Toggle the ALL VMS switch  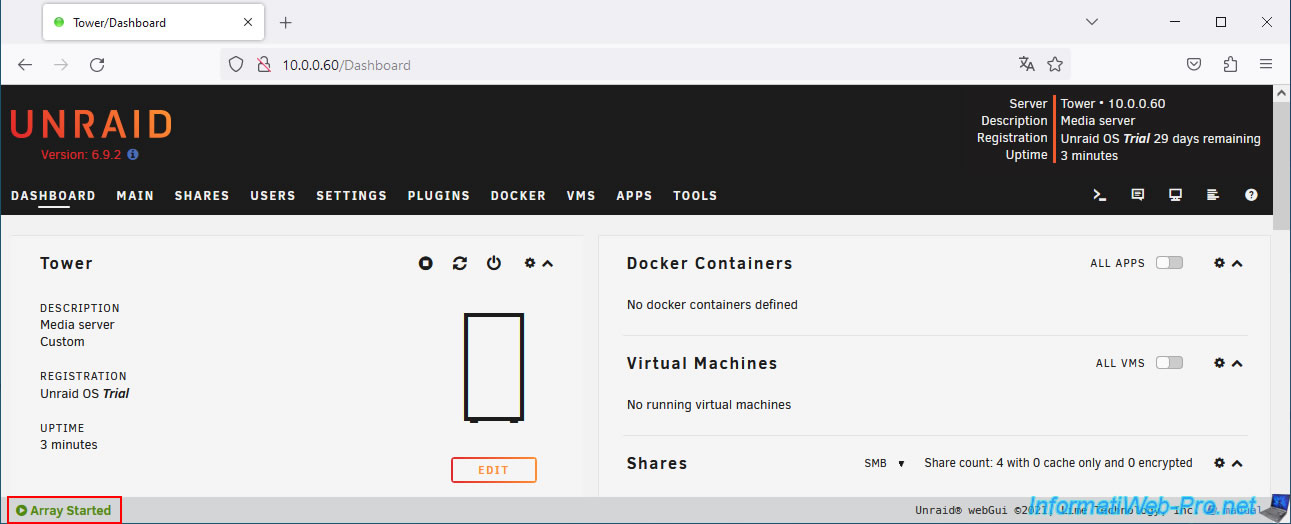coord(1169,363)
